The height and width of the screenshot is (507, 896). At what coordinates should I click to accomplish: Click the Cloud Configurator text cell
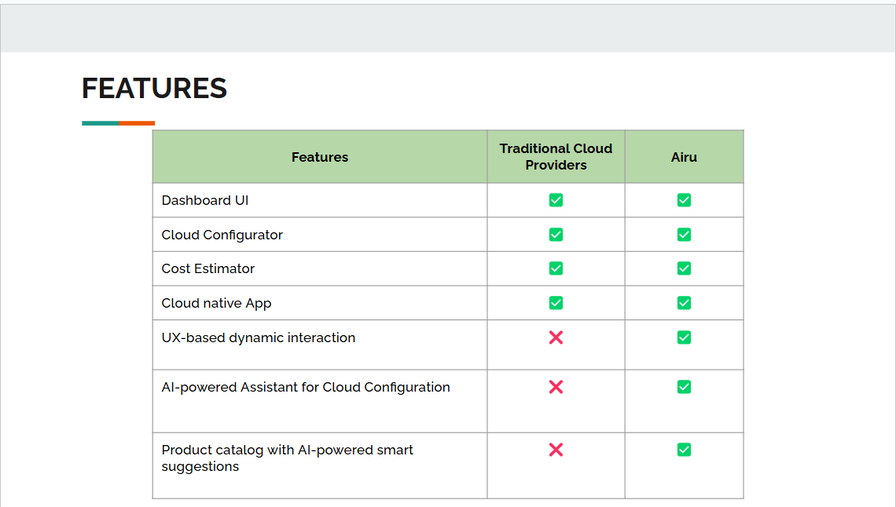point(222,235)
